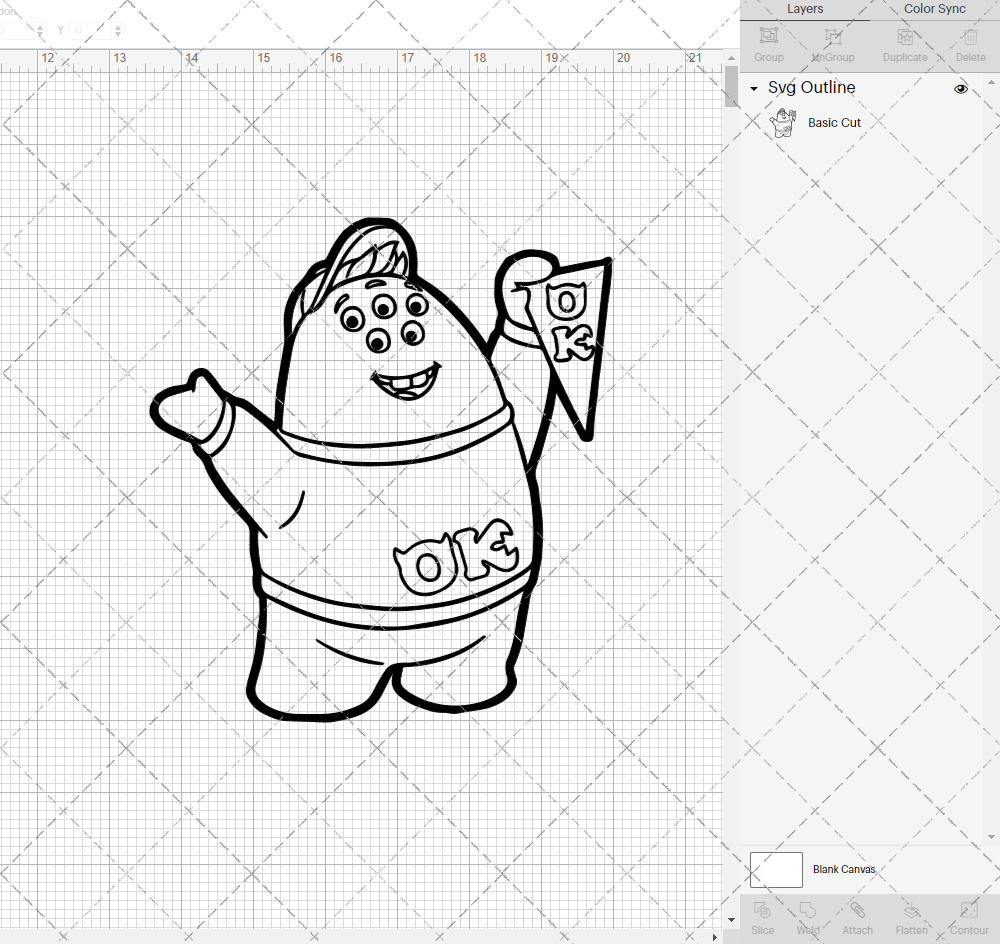Viewport: 1000px width, 944px height.
Task: Click the Group icon in Layers panel
Action: (768, 36)
